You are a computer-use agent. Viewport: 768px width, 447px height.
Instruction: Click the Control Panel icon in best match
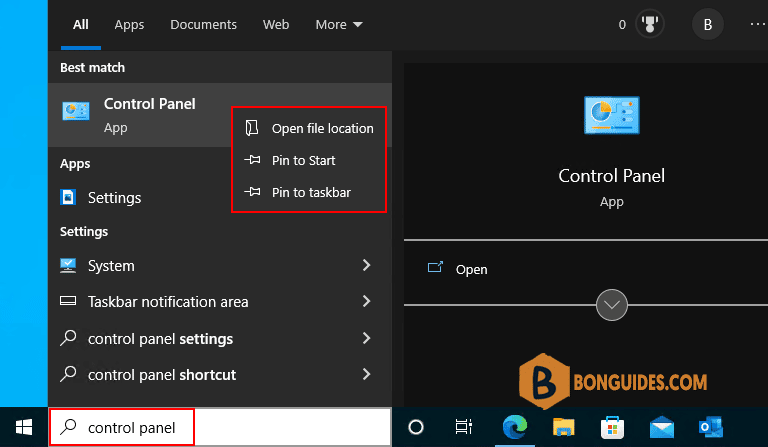tap(76, 112)
